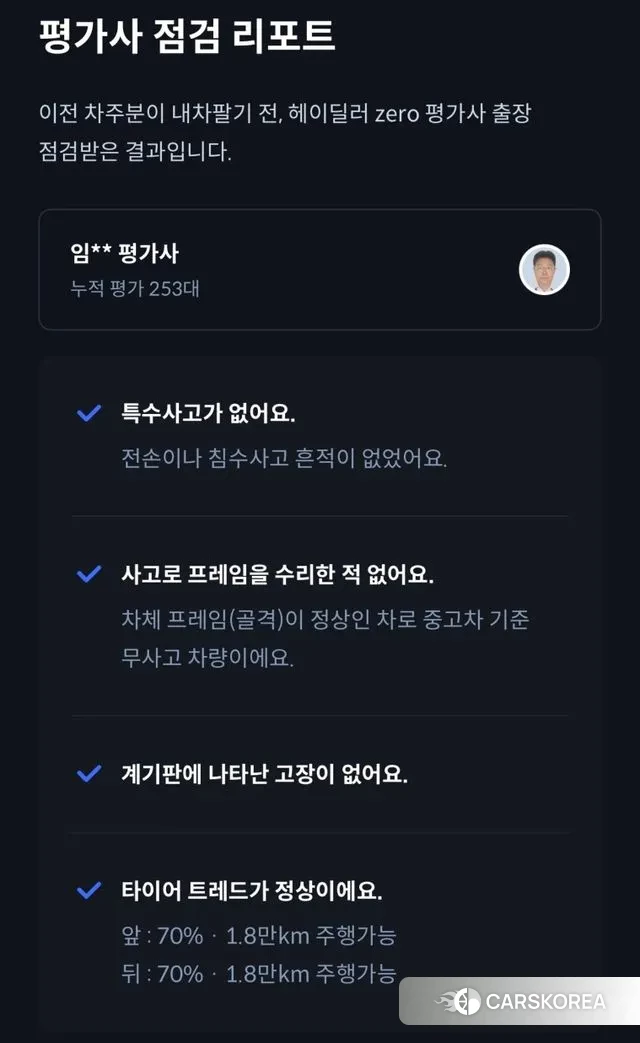640x1043 pixels.
Task: Tap the 전손이나 침수사고 흔적이 없었어요 description
Action: click(283, 458)
